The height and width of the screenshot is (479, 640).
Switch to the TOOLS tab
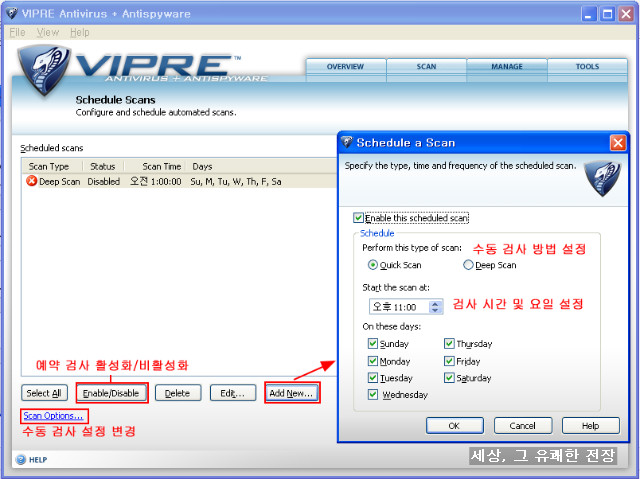coord(587,67)
